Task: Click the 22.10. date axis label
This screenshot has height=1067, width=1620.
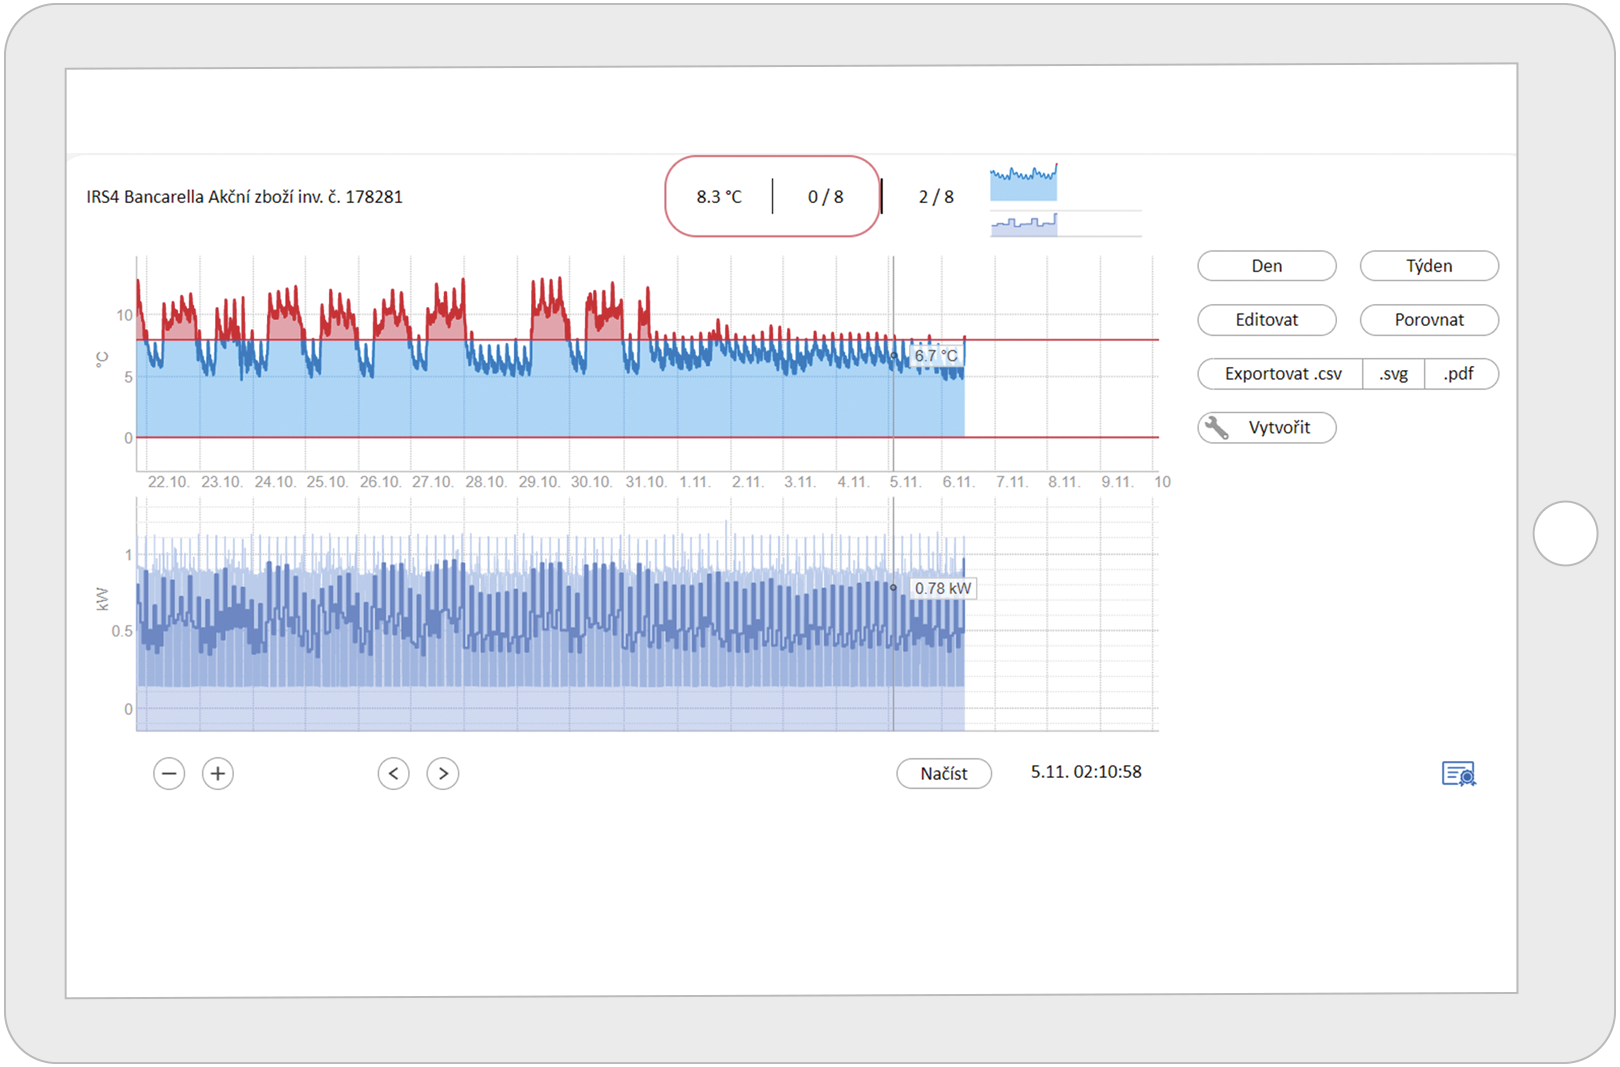Action: (x=168, y=482)
